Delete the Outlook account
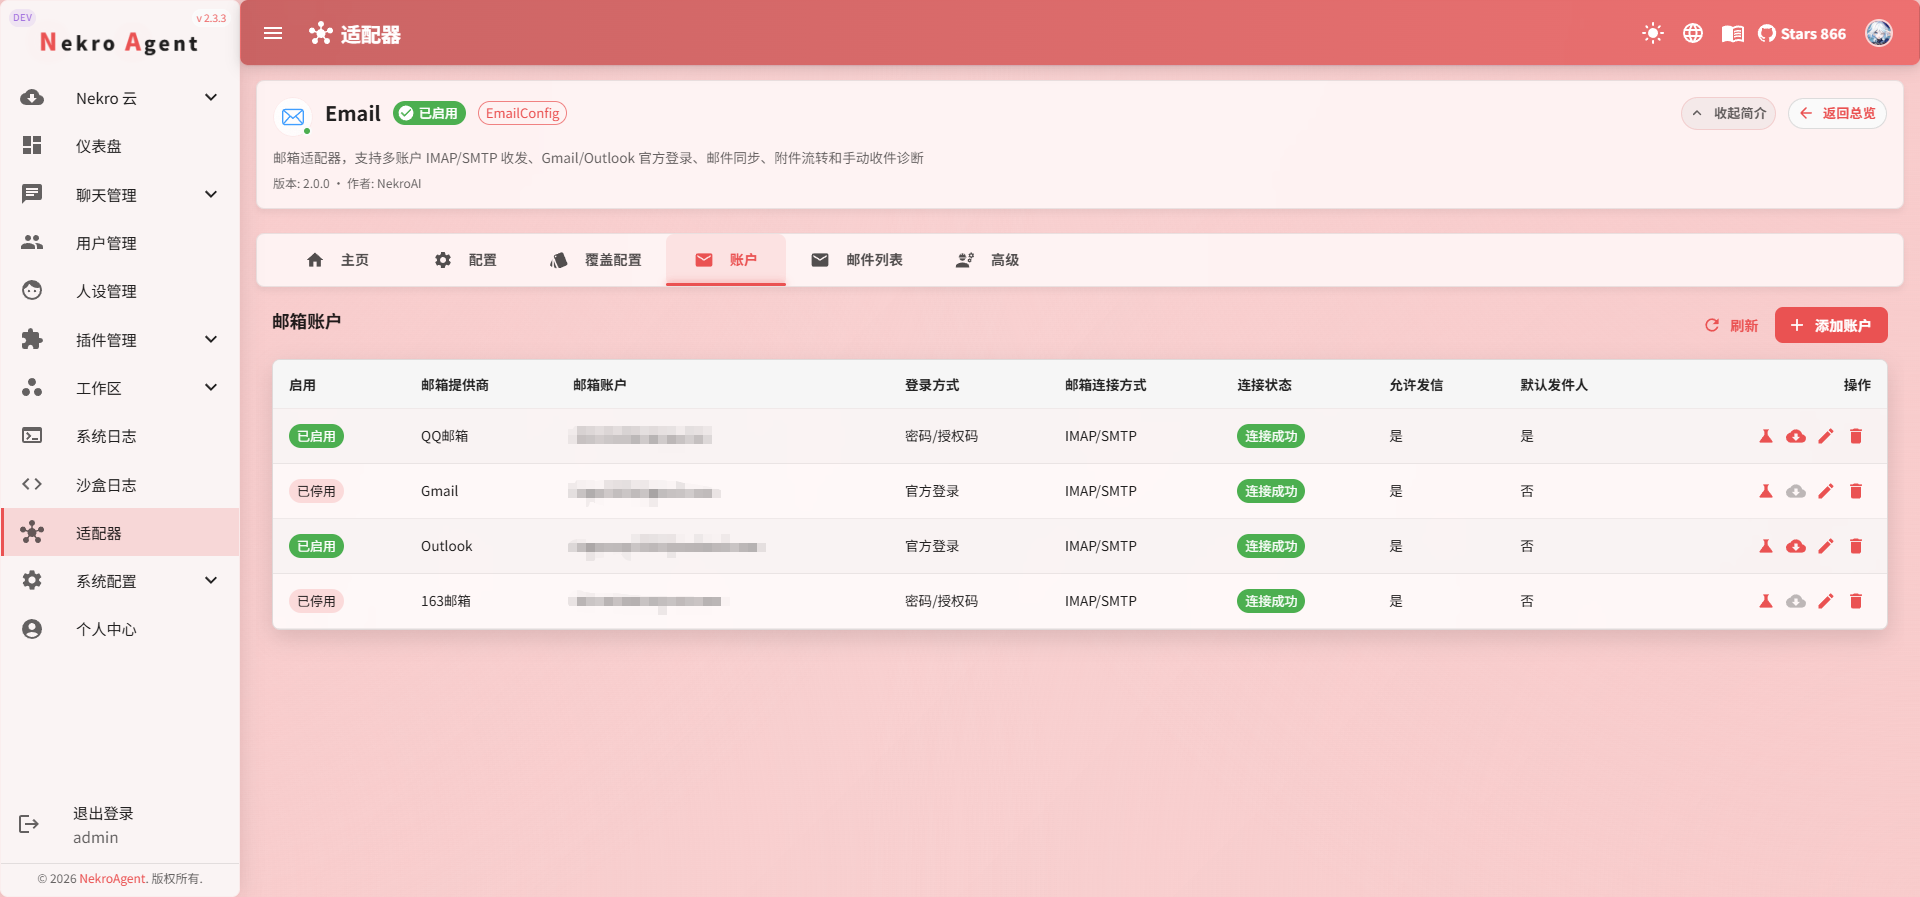The image size is (1920, 897). pyautogui.click(x=1856, y=546)
